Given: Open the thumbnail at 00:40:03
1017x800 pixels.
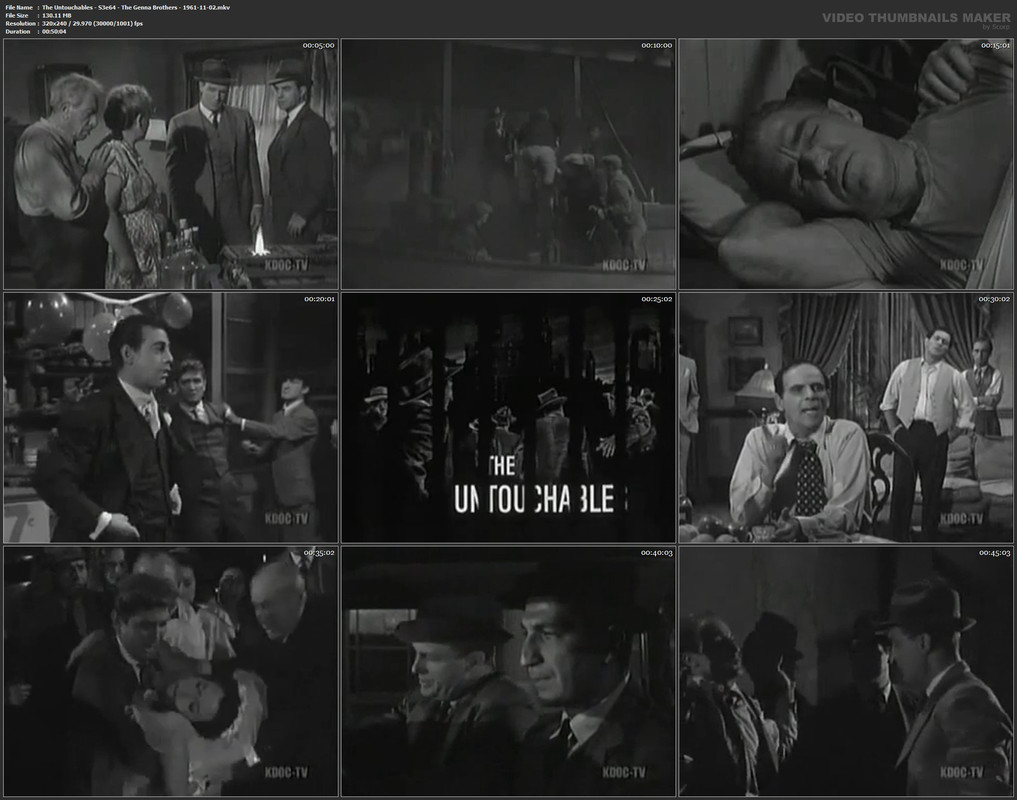Looking at the screenshot, I should coord(508,672).
